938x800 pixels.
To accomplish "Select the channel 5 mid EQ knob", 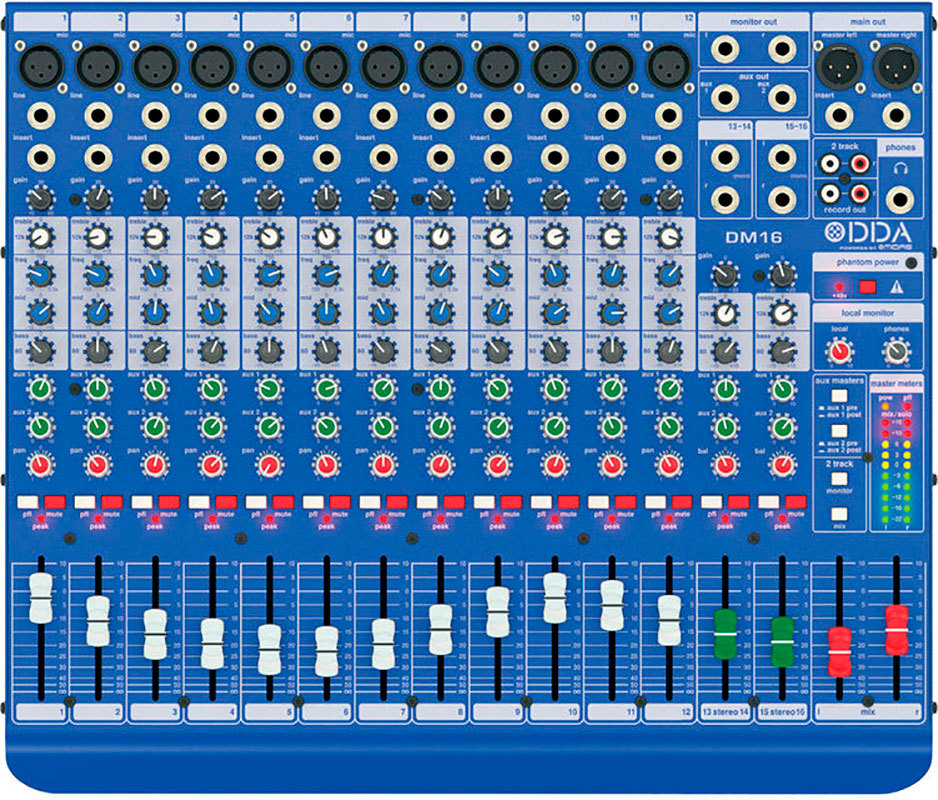I will (x=268, y=312).
